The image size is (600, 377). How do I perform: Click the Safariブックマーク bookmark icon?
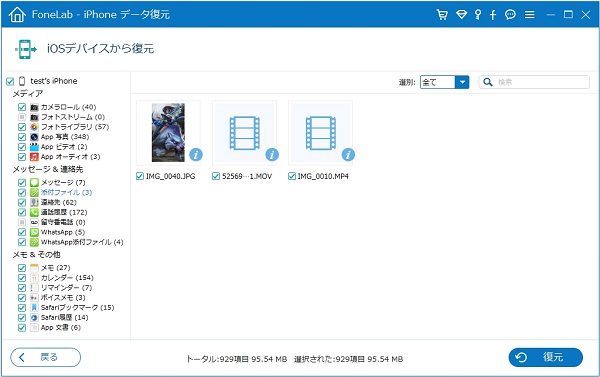tap(34, 307)
